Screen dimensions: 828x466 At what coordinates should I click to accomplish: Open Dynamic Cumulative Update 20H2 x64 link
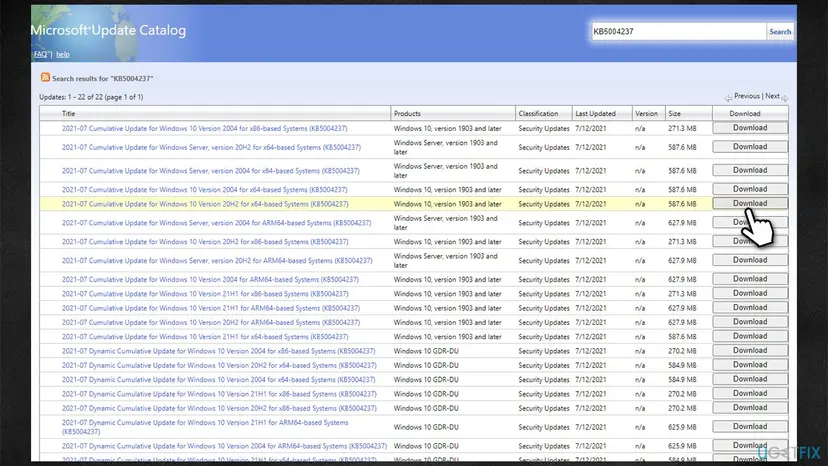(x=219, y=365)
